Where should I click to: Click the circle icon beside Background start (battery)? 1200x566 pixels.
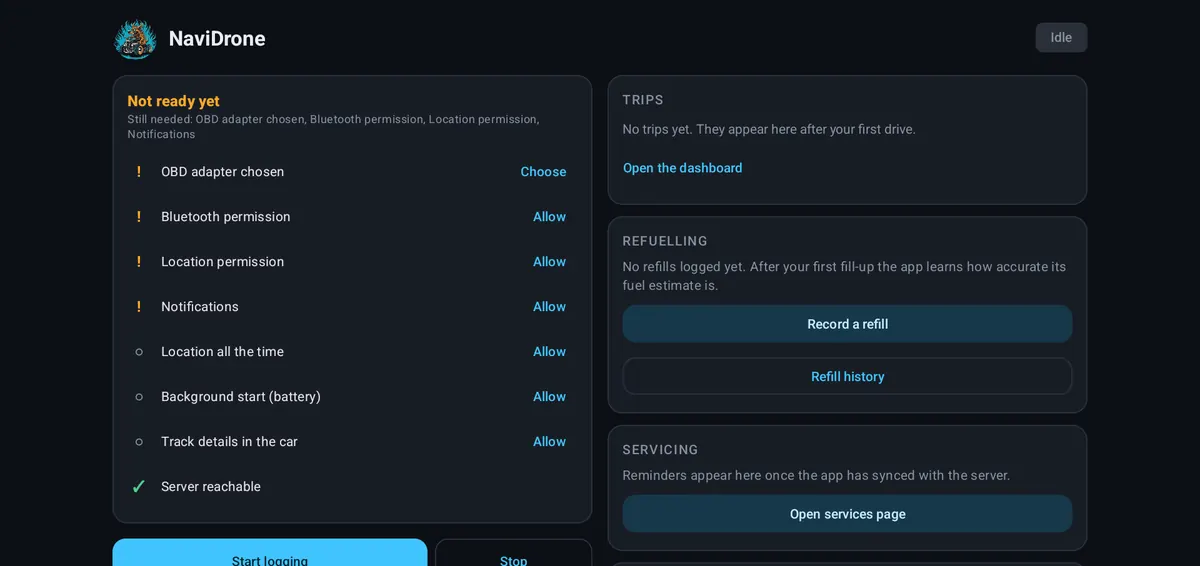tap(139, 397)
